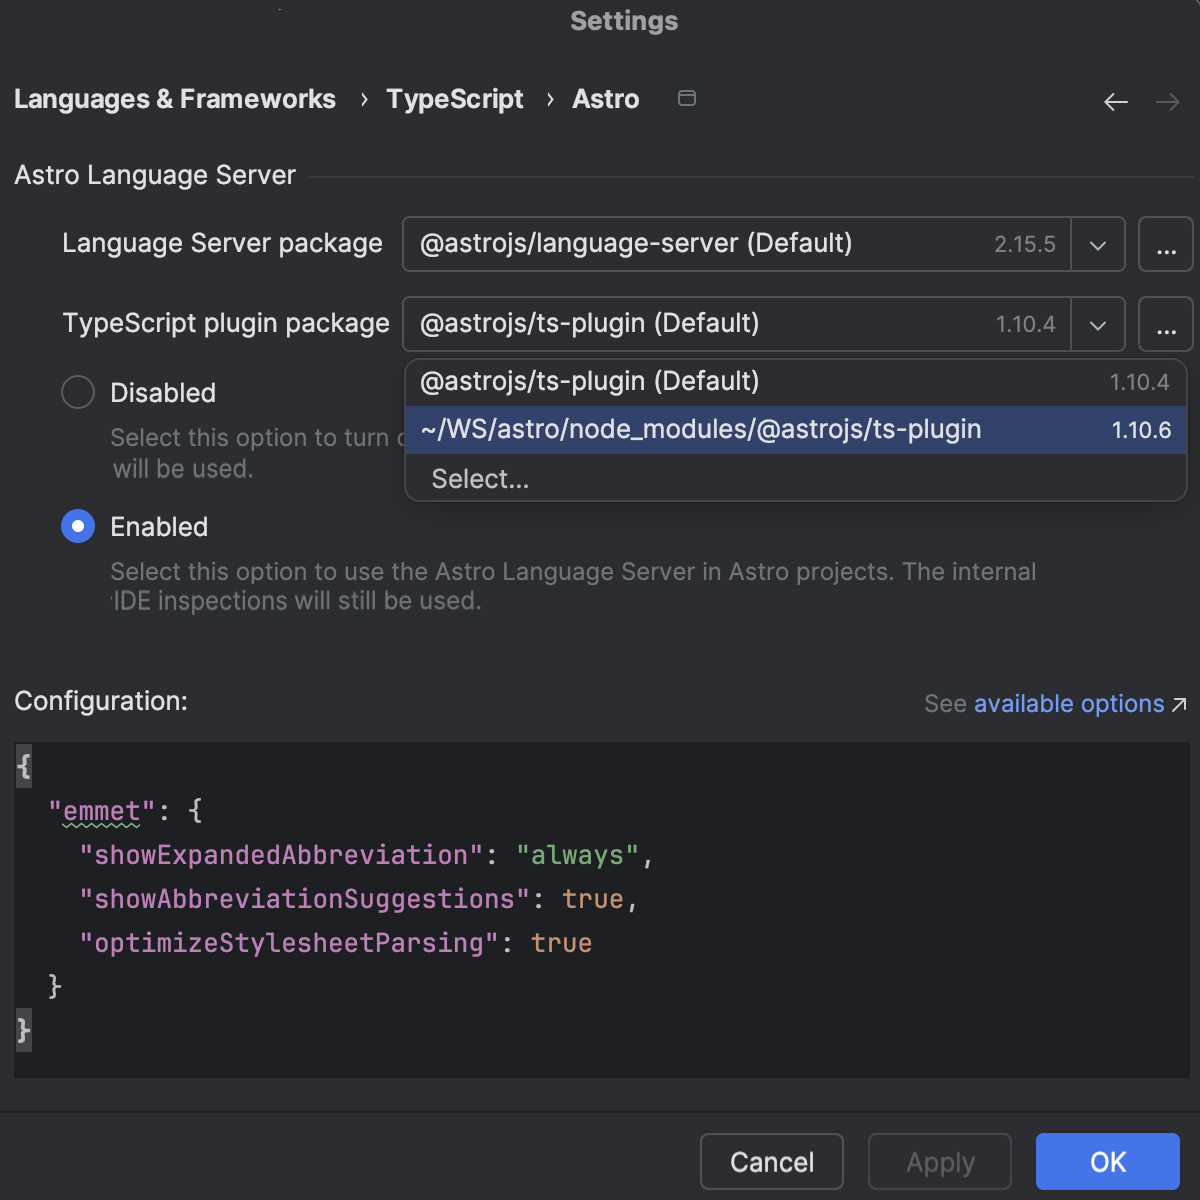Viewport: 1200px width, 1200px height.
Task: Click the forward navigation arrow
Action: tap(1168, 102)
